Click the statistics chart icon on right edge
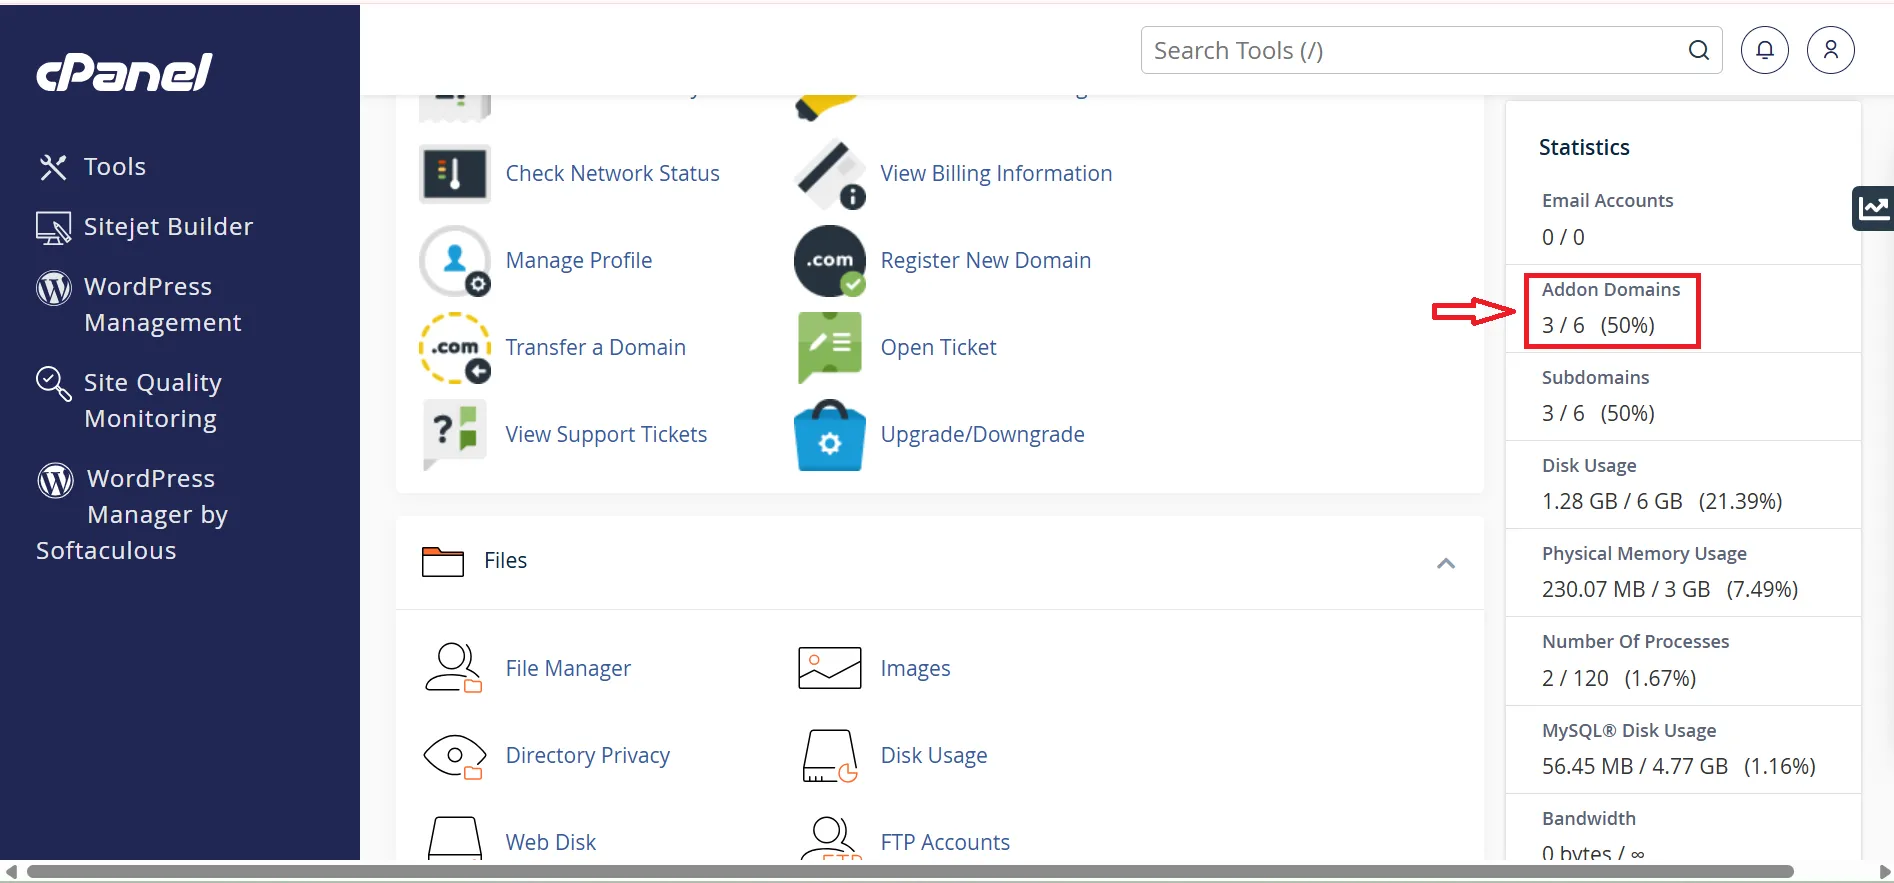 pos(1873,208)
